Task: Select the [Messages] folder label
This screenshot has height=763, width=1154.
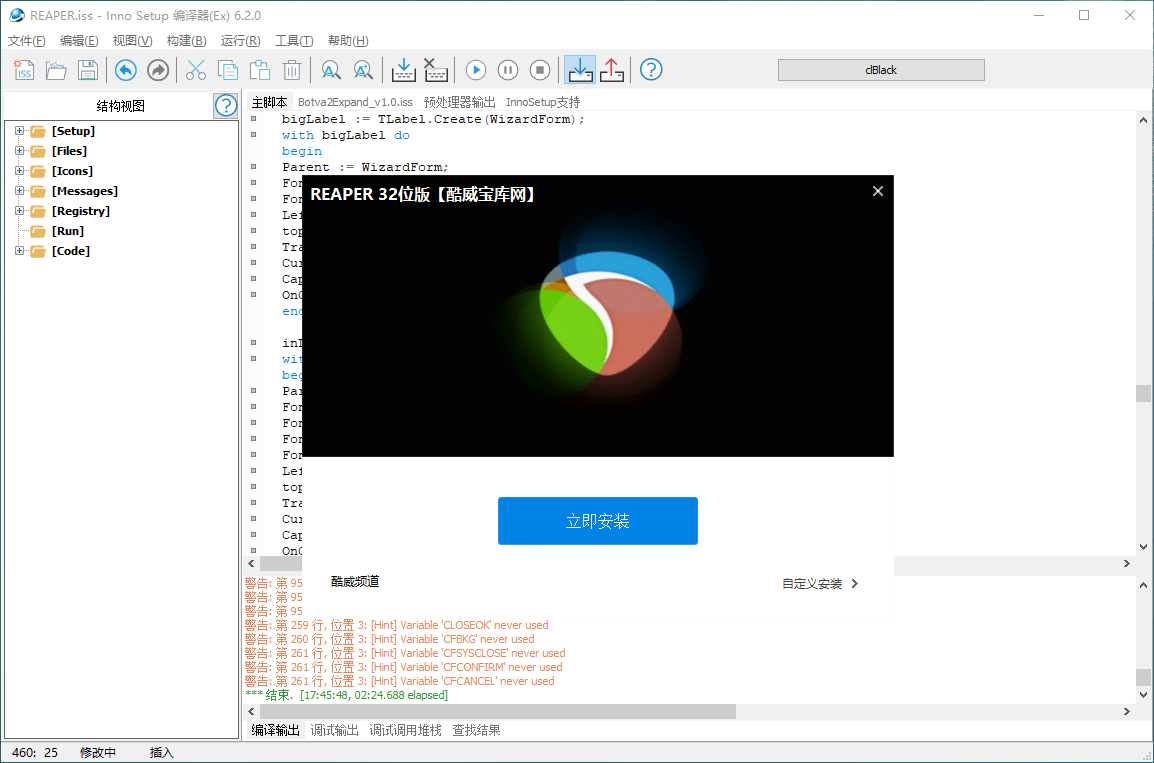Action: tap(85, 191)
